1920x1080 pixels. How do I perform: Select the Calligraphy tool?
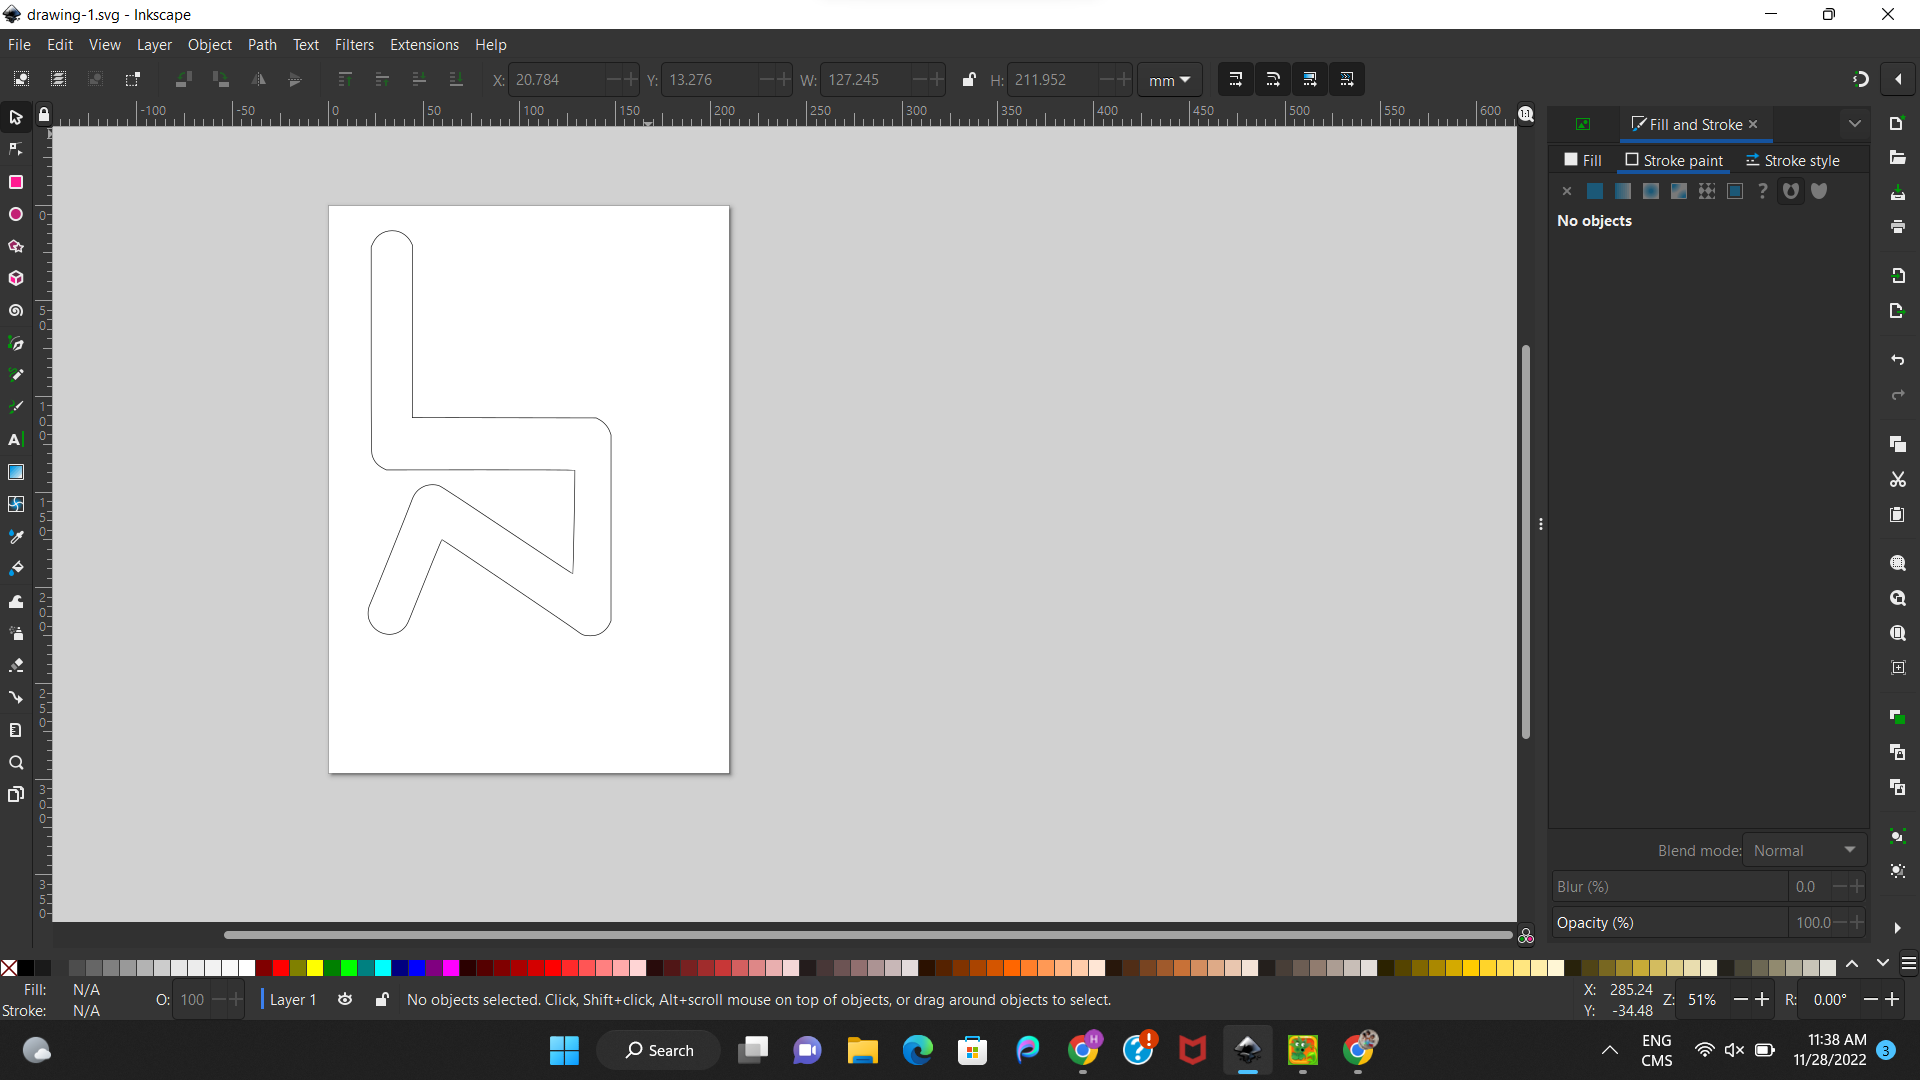pyautogui.click(x=16, y=407)
